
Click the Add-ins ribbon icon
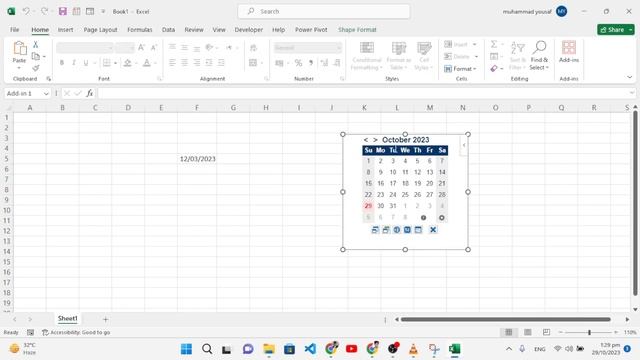click(569, 52)
